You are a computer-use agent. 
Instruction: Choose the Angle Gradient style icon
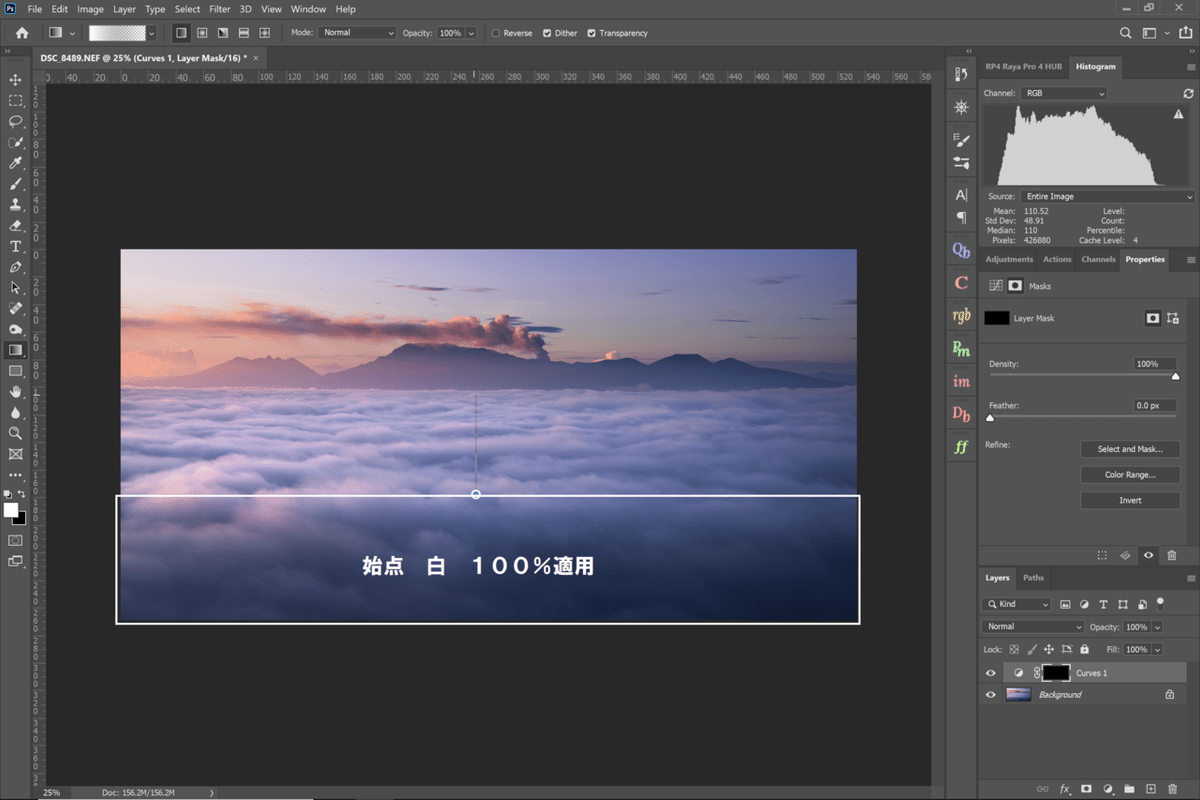[x=222, y=33]
